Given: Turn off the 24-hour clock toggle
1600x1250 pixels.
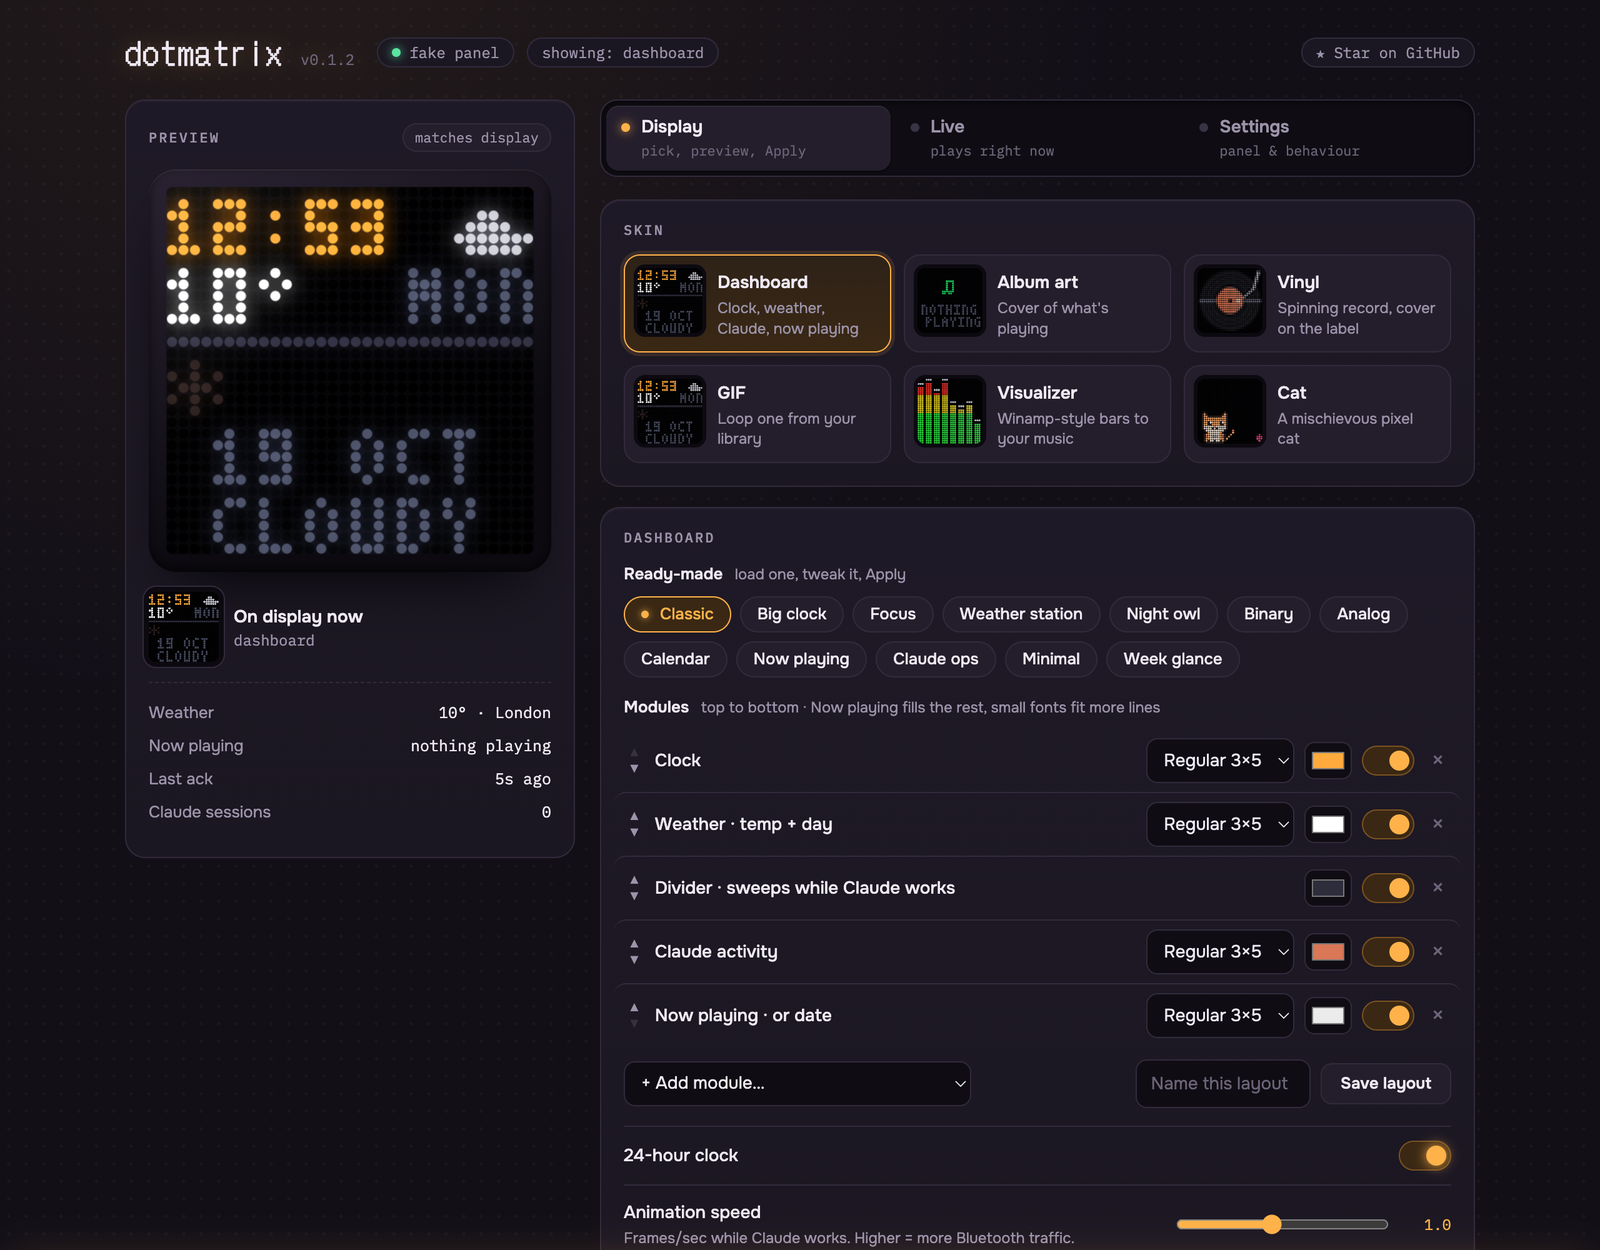Looking at the screenshot, I should [x=1425, y=1156].
